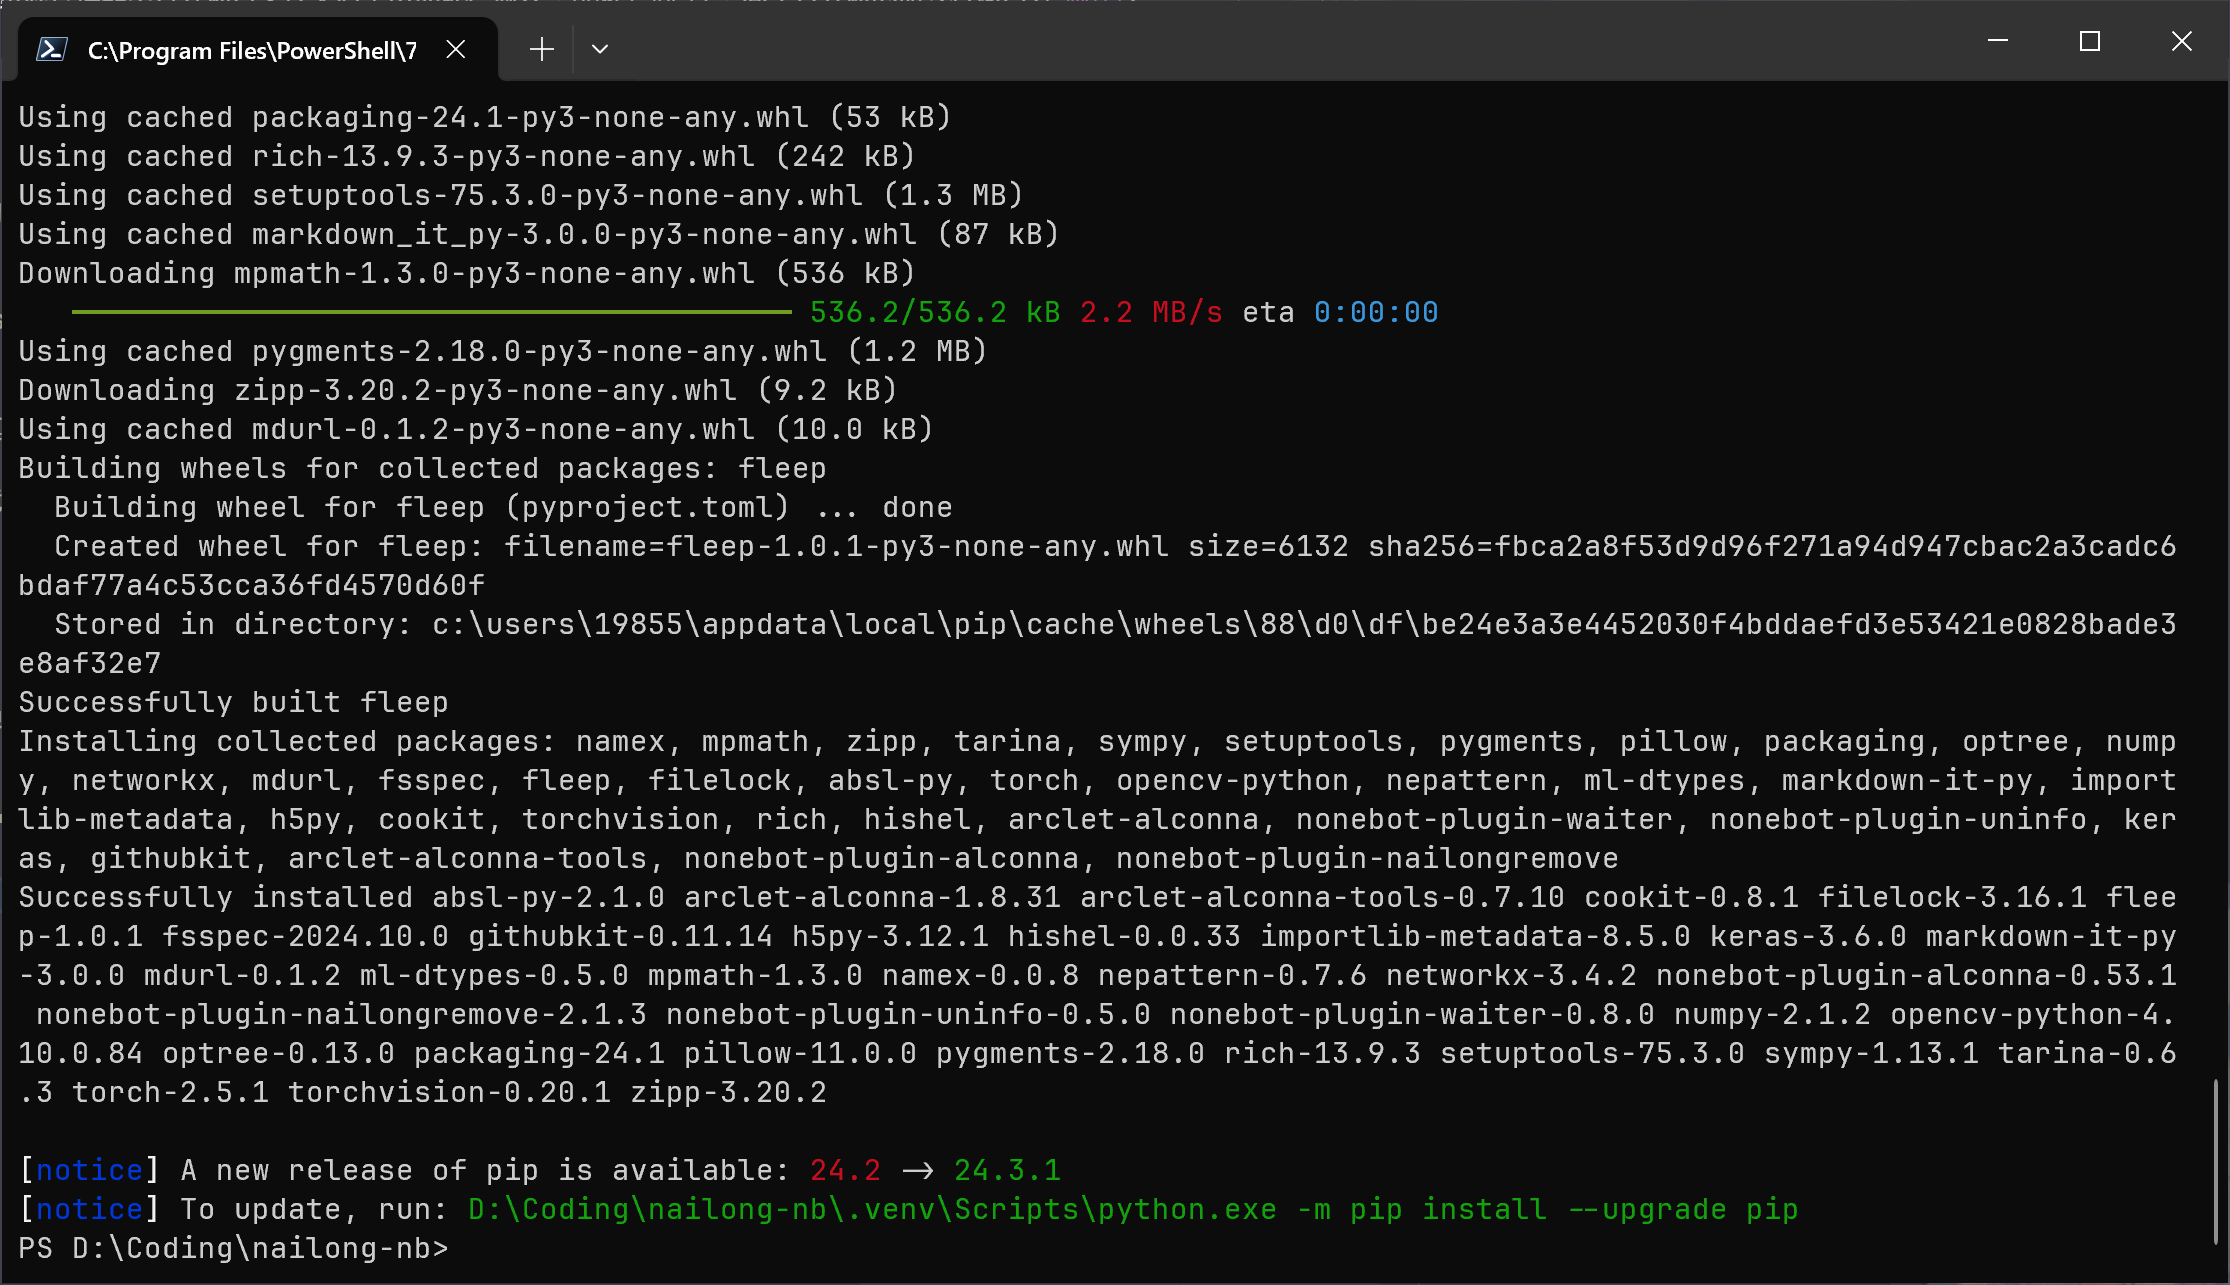The width and height of the screenshot is (2230, 1285).
Task: Click the green 24.3.1 pip version text
Action: coord(1007,1170)
